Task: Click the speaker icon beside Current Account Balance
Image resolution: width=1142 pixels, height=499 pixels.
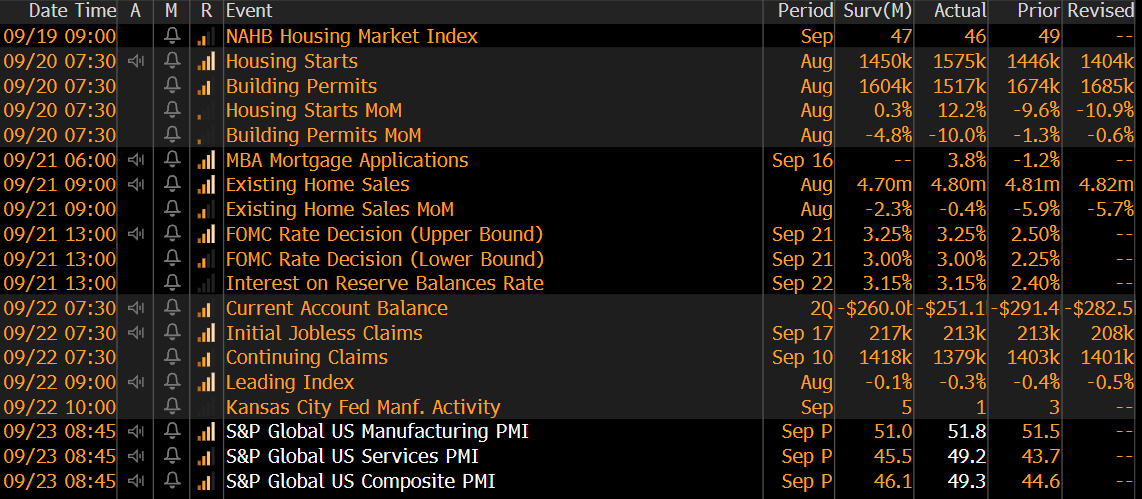Action: [136, 309]
